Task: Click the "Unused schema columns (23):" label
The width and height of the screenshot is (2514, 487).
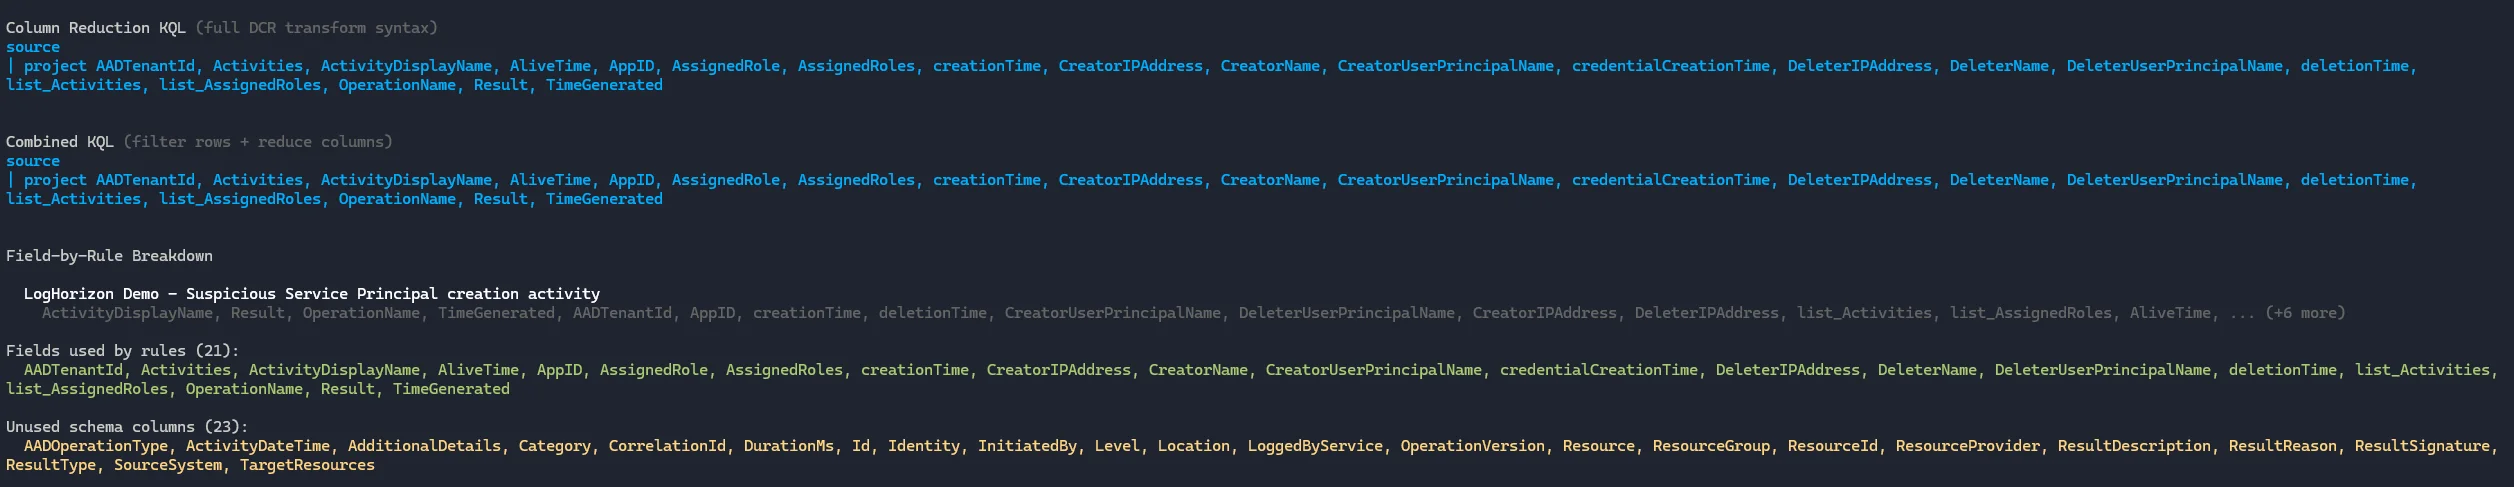Action: [127, 427]
